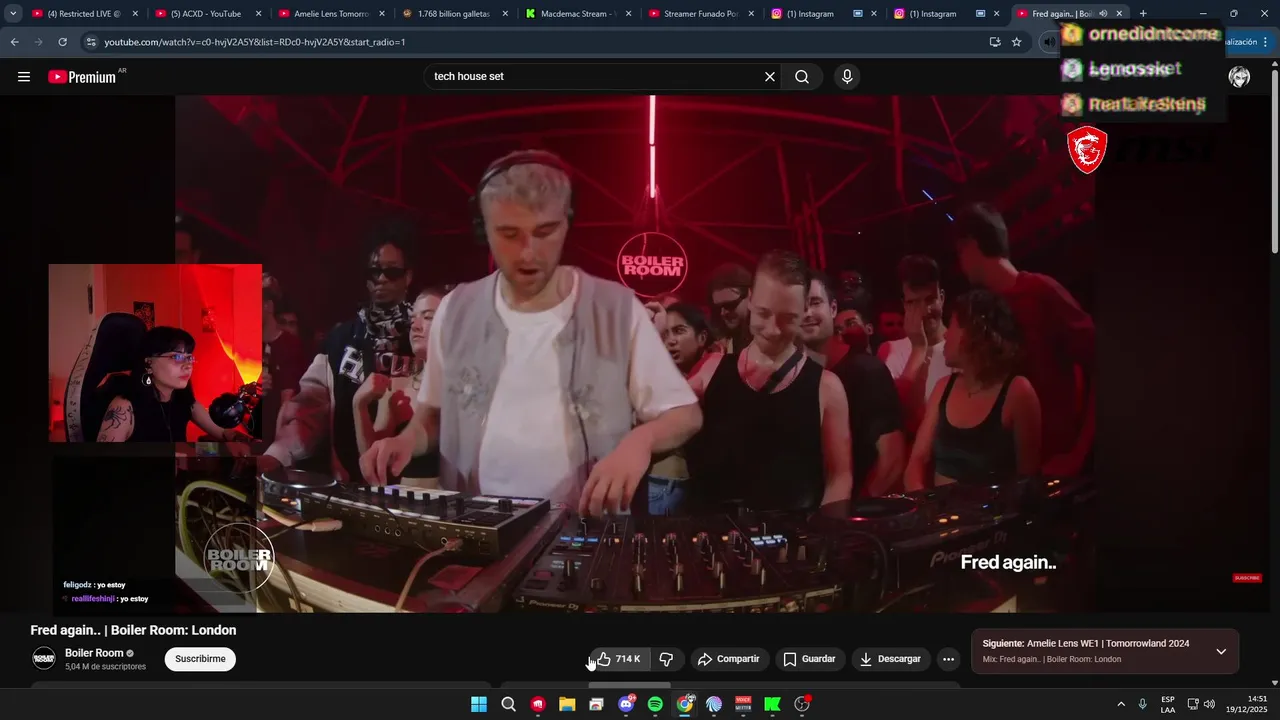Bookmark this page with the star
Viewport: 1280px width, 720px height.
(1016, 42)
